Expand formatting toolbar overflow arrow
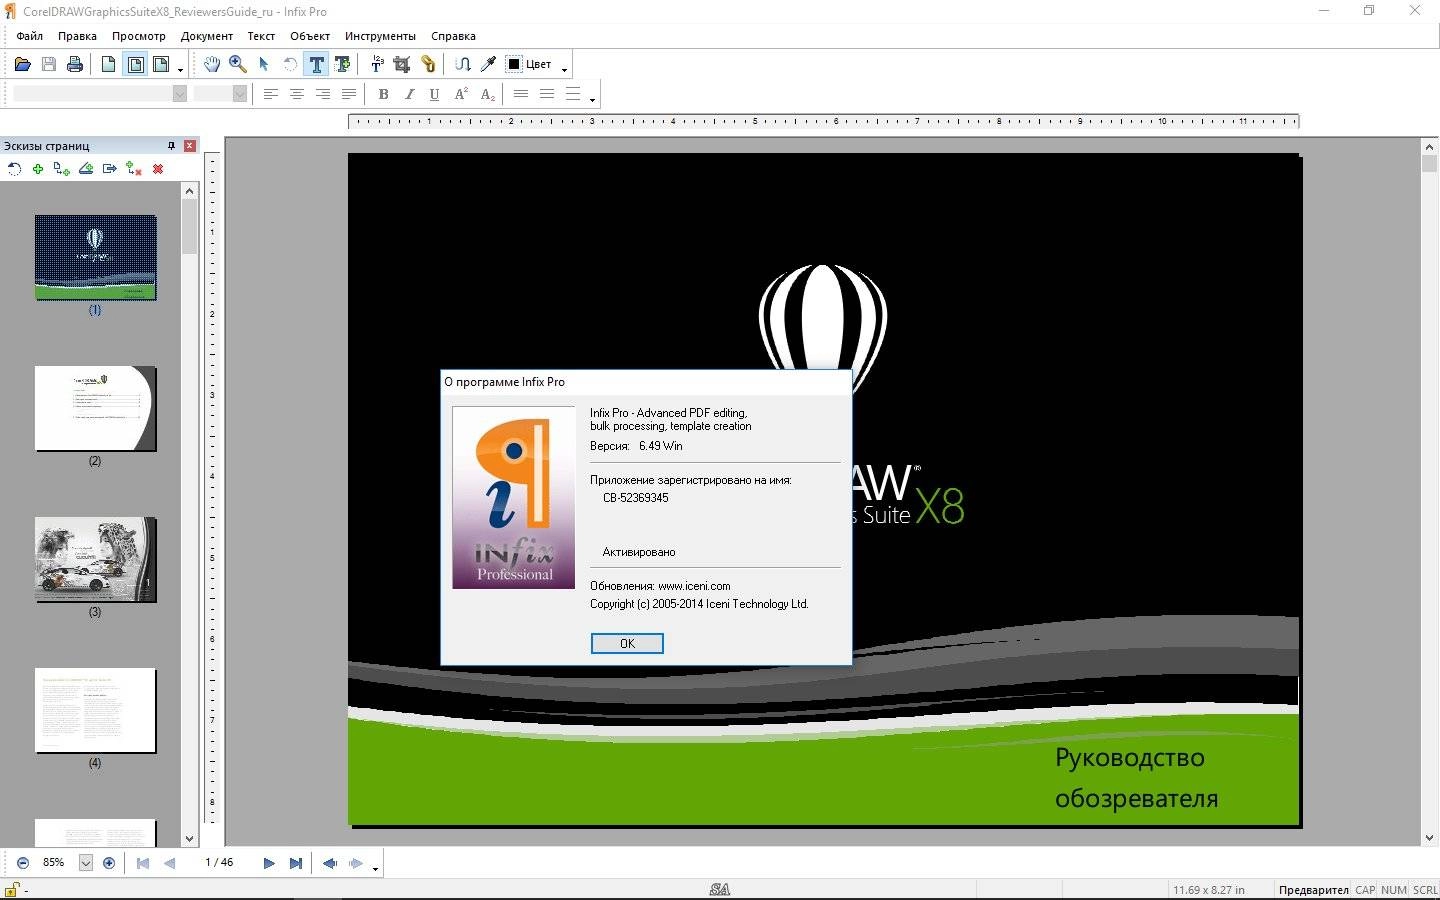 pos(593,99)
